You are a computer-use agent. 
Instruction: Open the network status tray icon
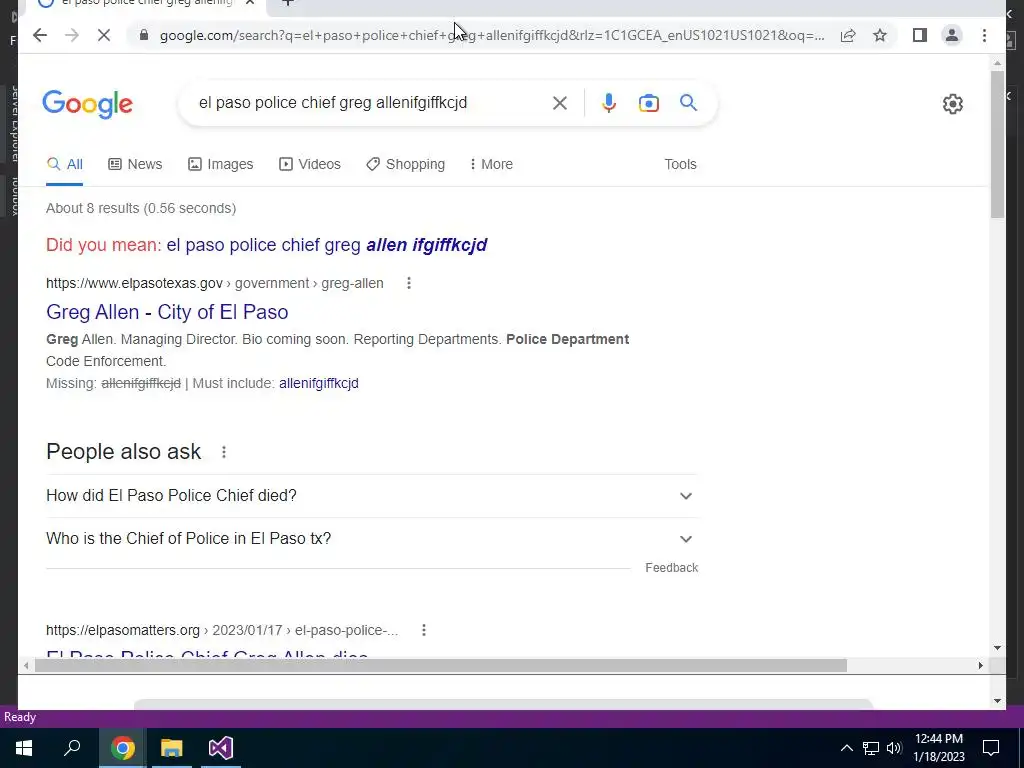coord(871,748)
